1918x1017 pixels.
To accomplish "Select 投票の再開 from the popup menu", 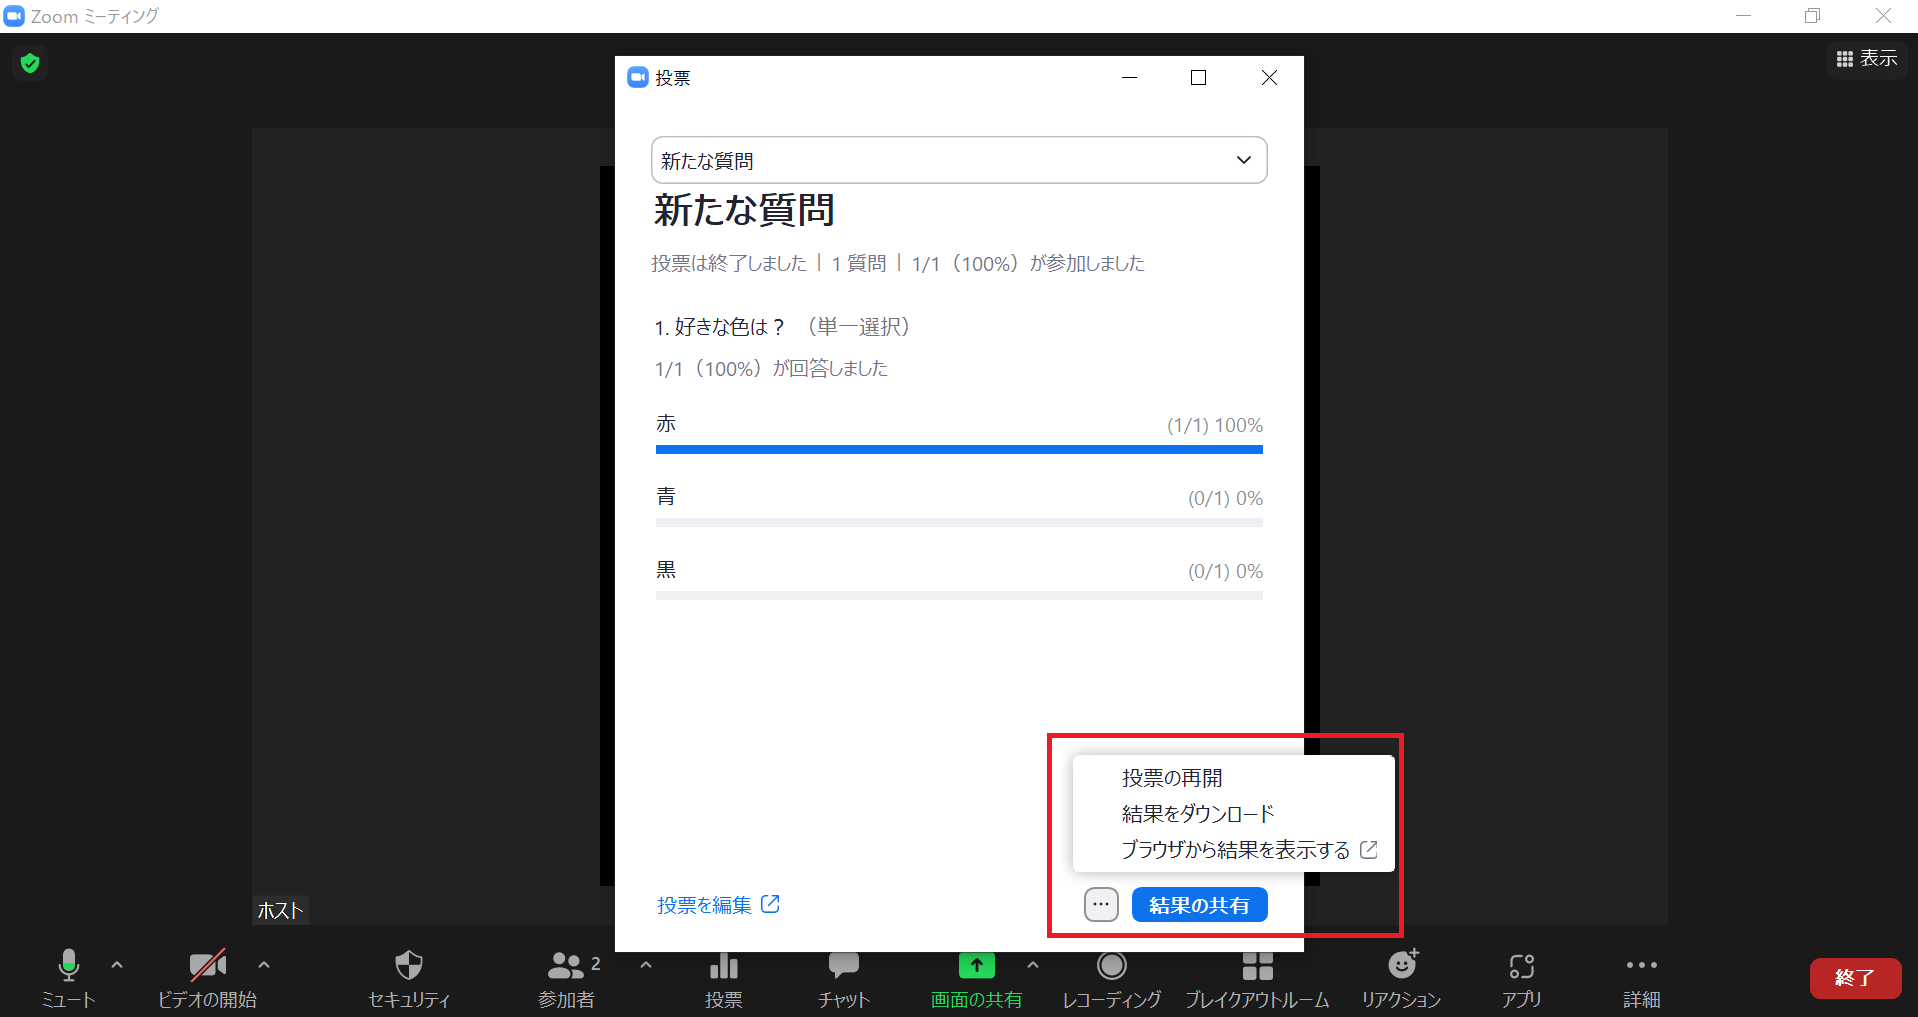I will point(1172,778).
